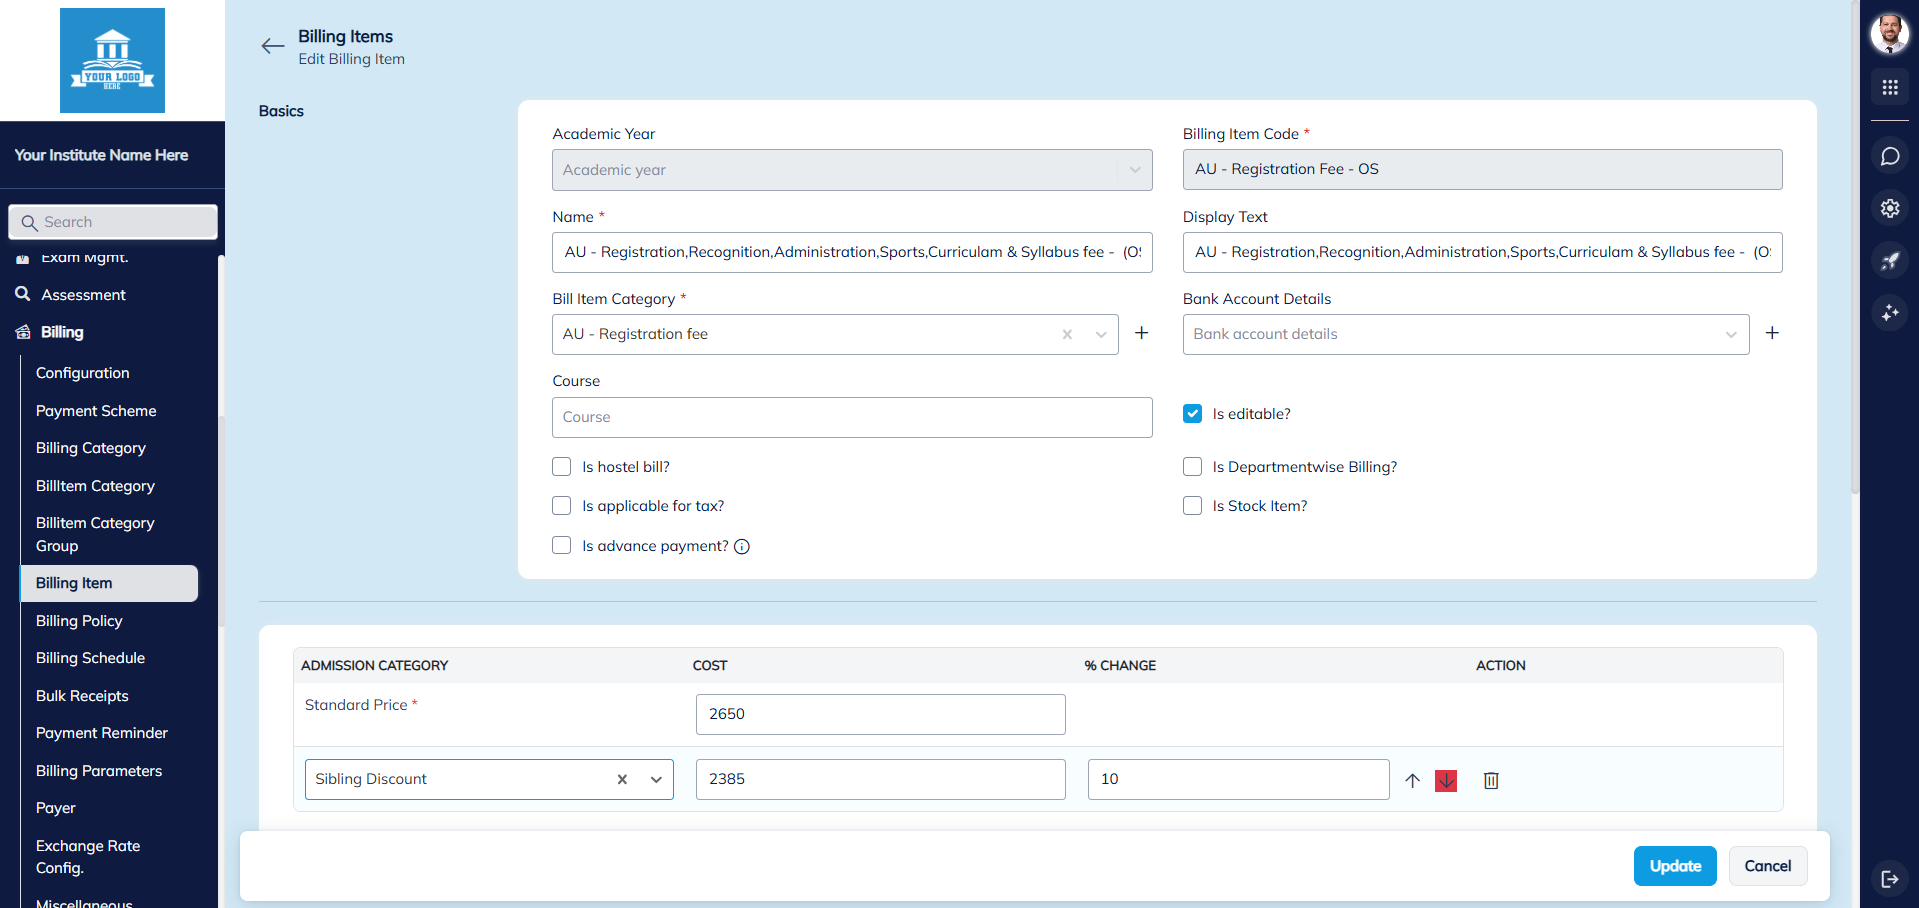Viewport: 1919px width, 908px height.
Task: Open the Academic Year dropdown
Action: (1134, 169)
